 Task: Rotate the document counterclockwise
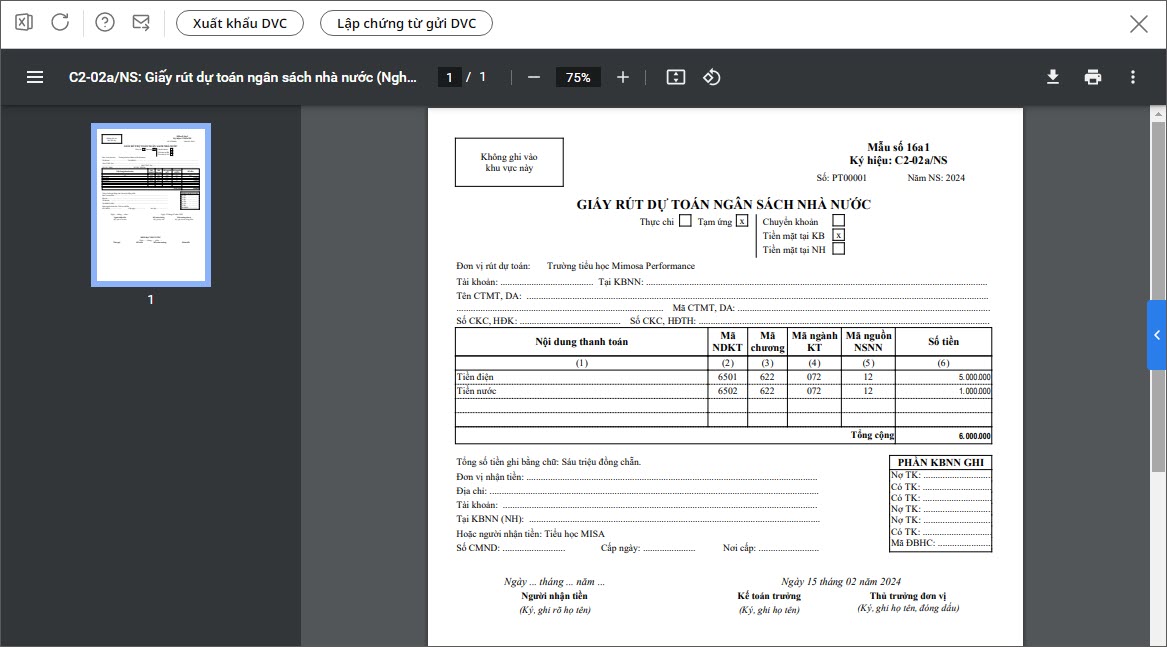click(x=712, y=77)
